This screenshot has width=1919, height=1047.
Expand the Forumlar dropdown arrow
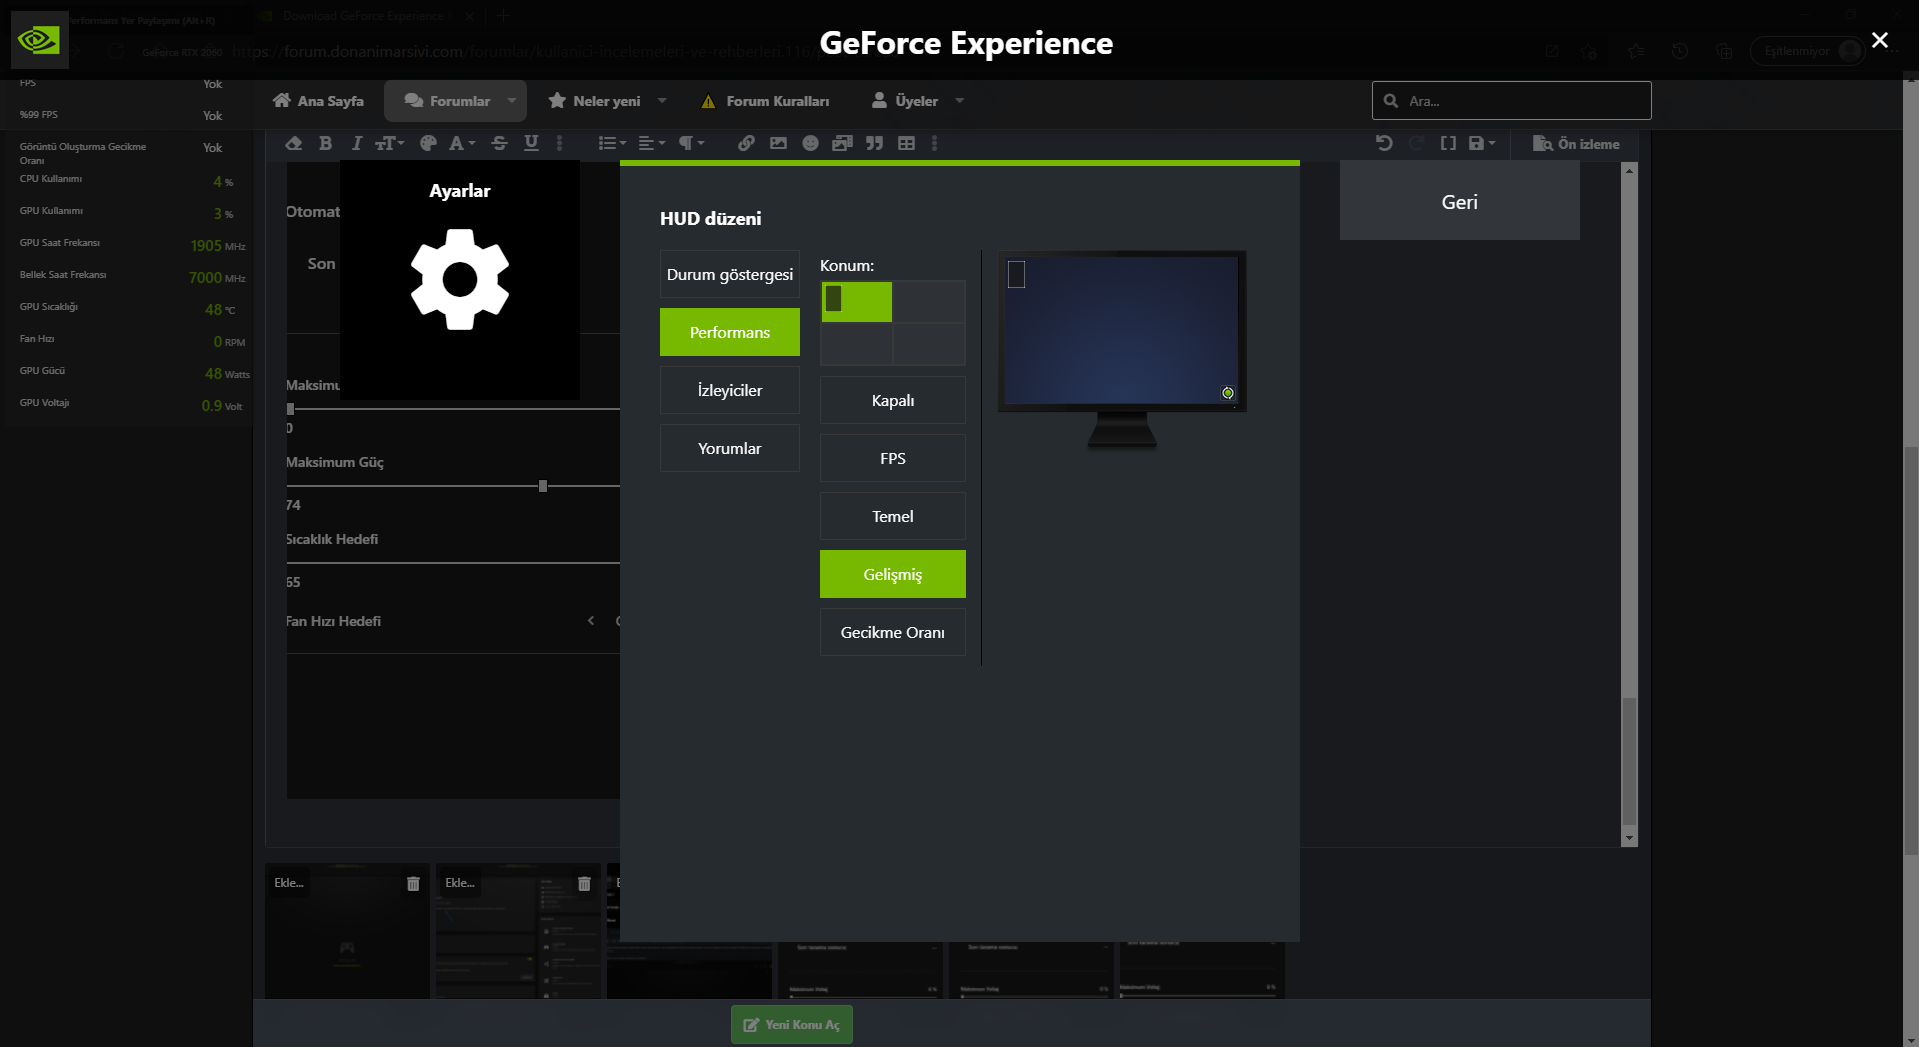pyautogui.click(x=512, y=101)
